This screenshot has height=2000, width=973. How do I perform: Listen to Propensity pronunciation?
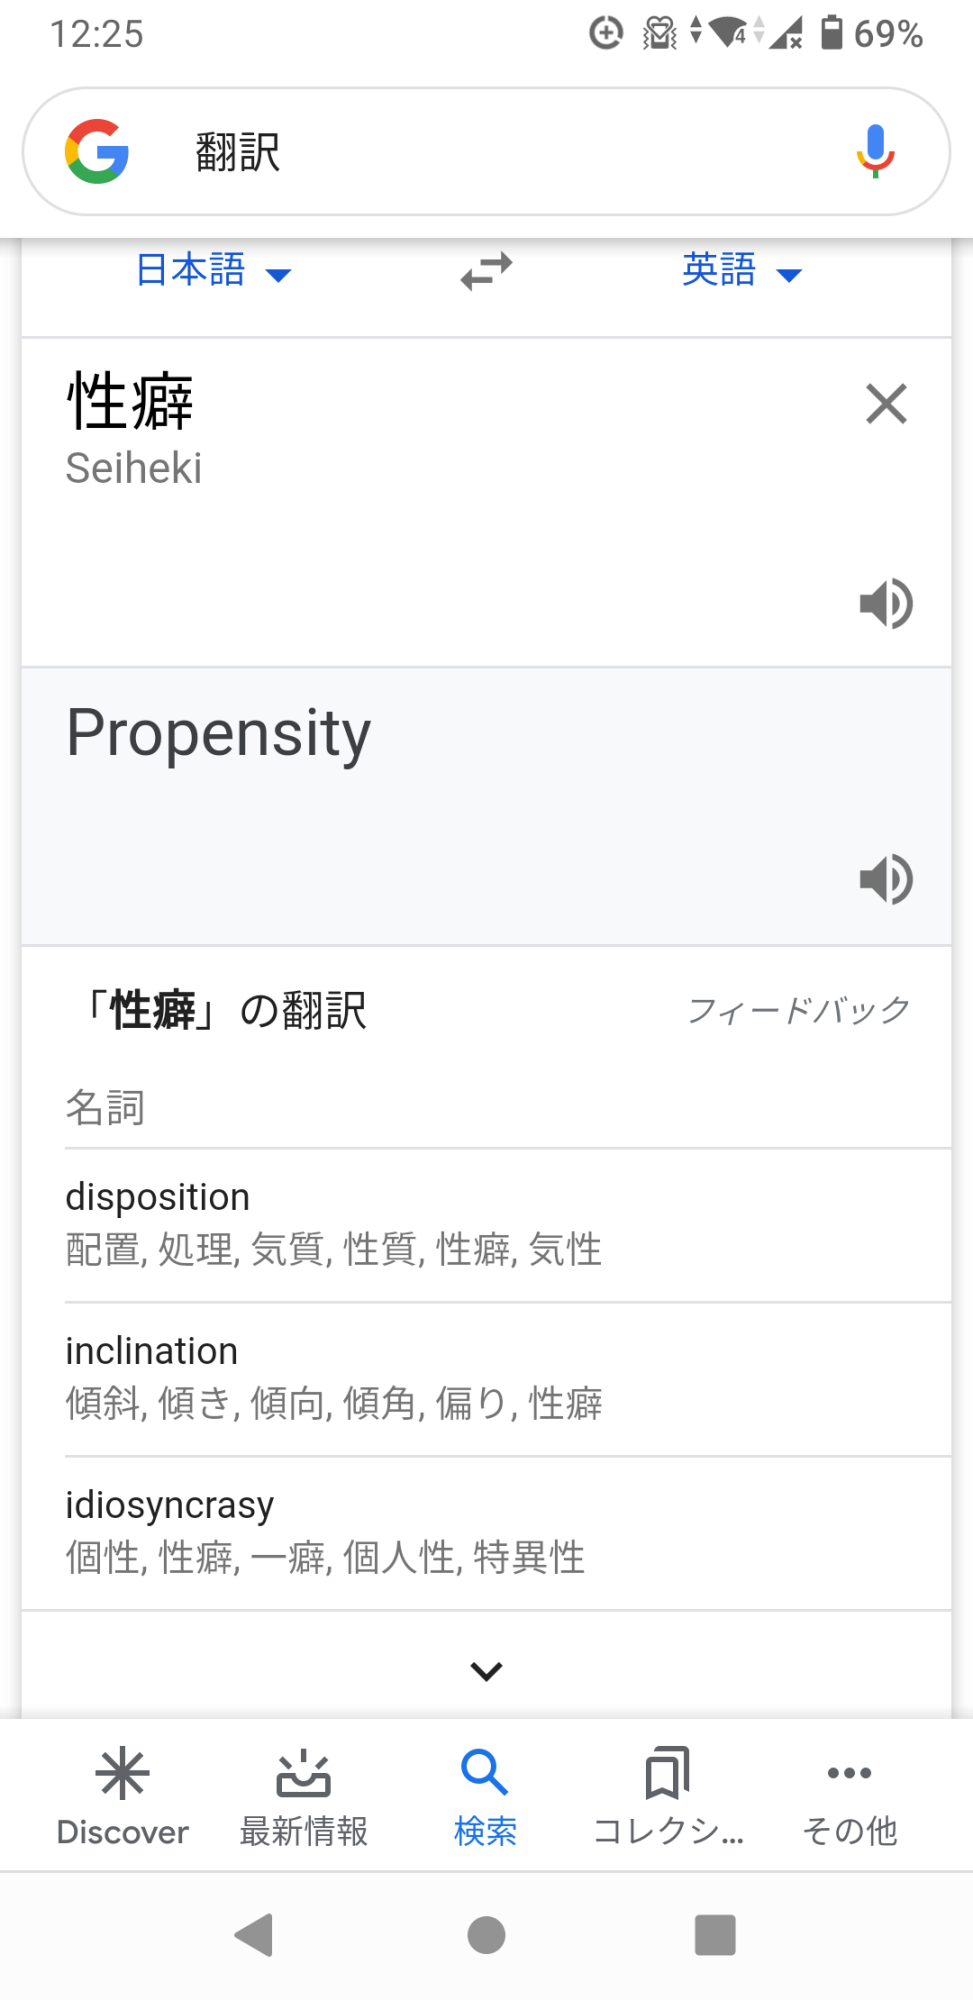point(886,879)
